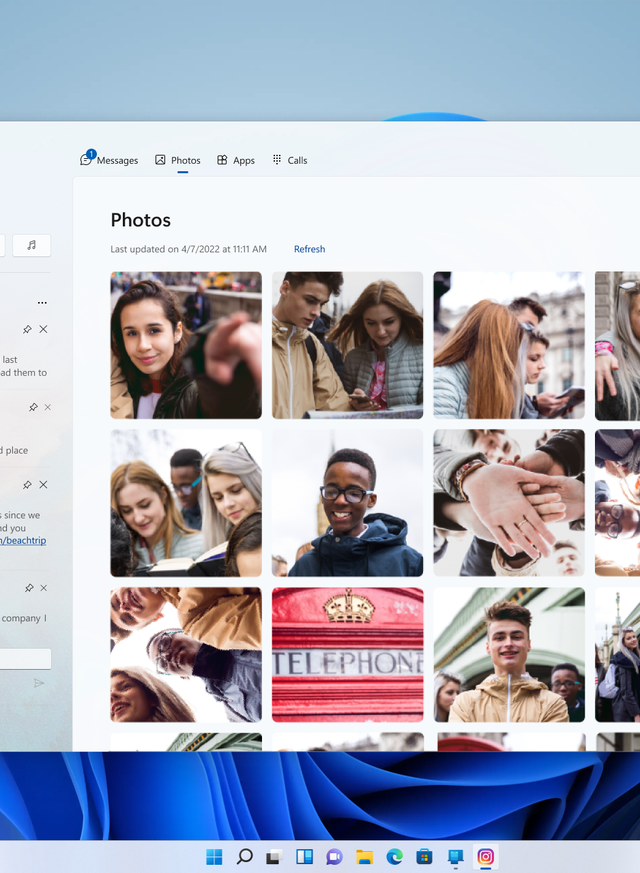Select the Photos tab
This screenshot has width=640, height=873.
pos(178,160)
